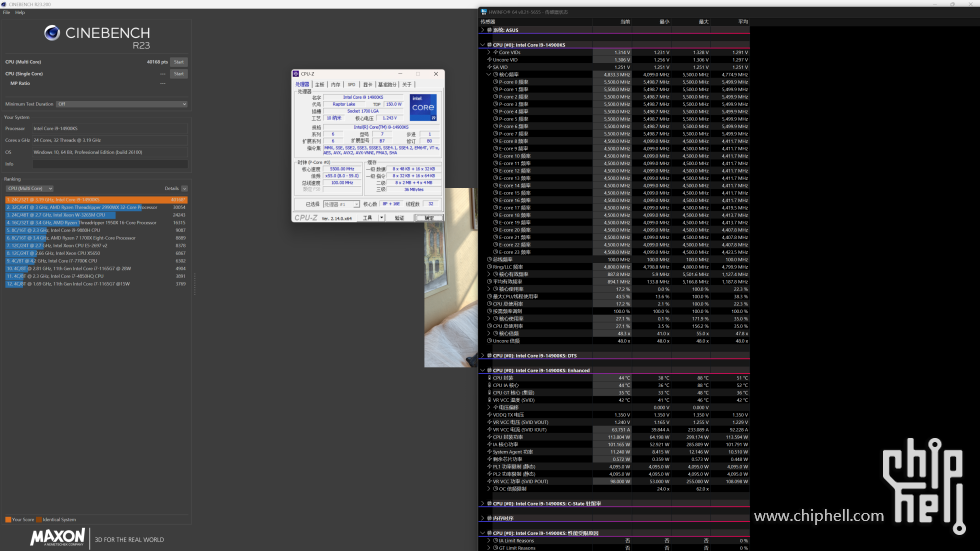Start the CPU Single Core benchmark
The image size is (980, 551).
179,74
